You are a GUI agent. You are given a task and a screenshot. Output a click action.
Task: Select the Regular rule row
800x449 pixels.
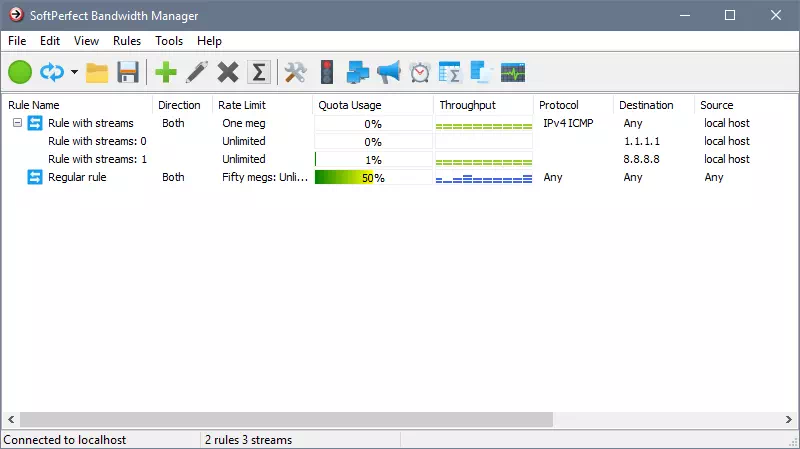399,178
